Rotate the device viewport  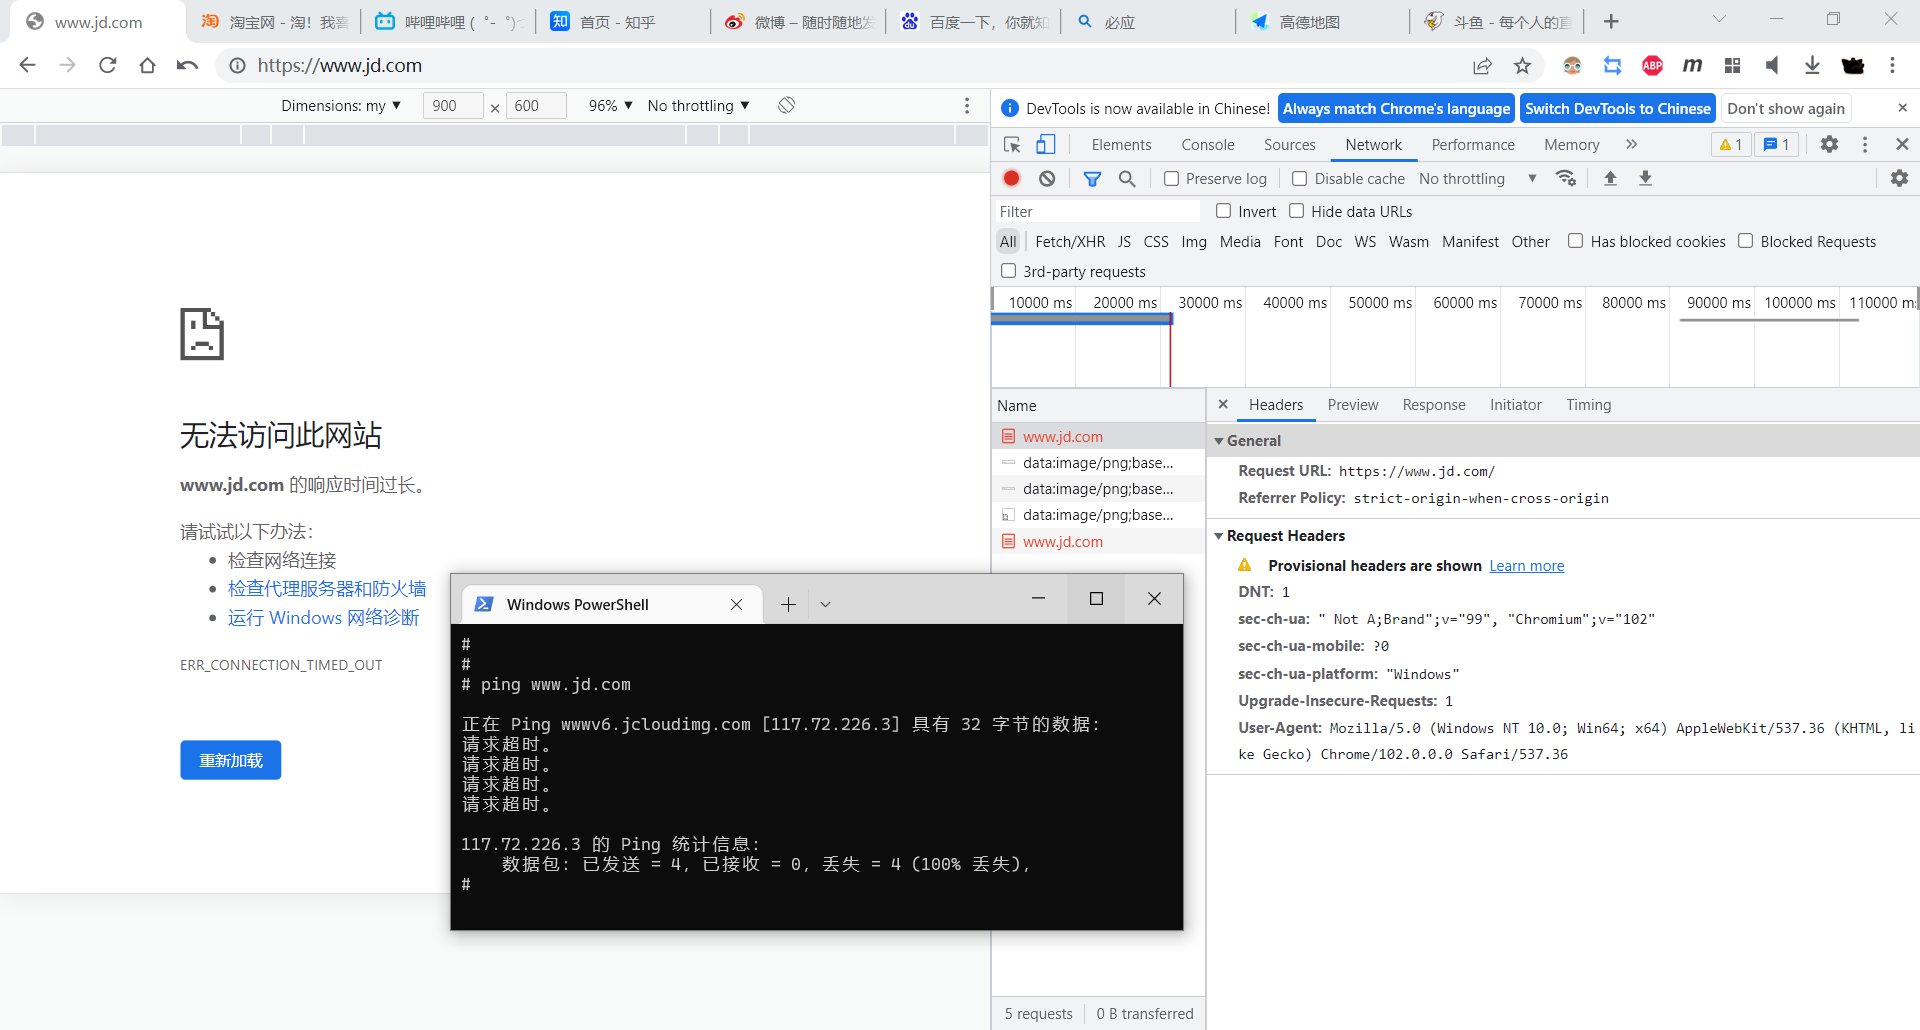coord(786,105)
